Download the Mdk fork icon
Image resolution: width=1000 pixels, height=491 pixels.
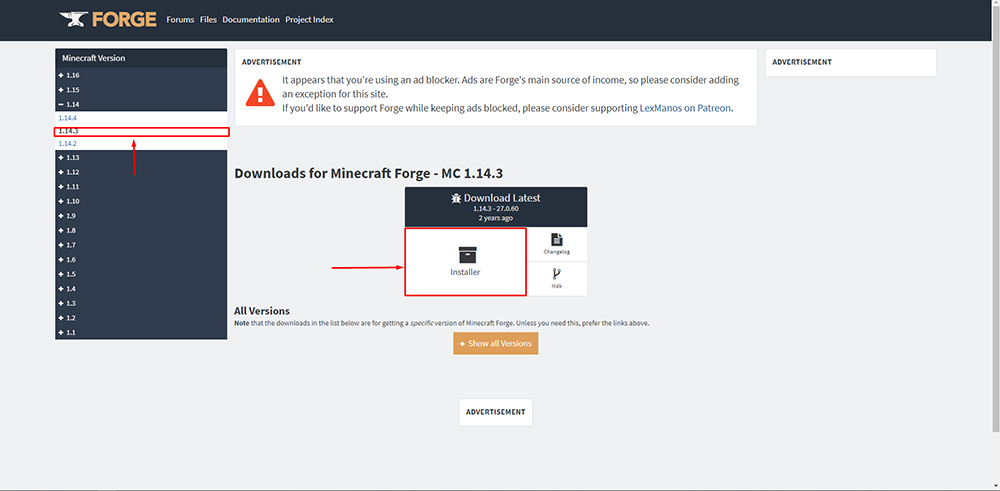click(x=557, y=274)
